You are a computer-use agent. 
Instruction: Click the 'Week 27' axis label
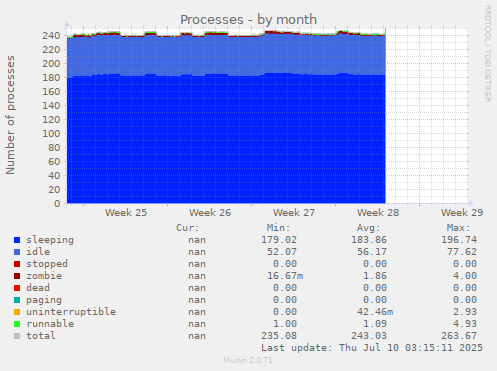(294, 213)
